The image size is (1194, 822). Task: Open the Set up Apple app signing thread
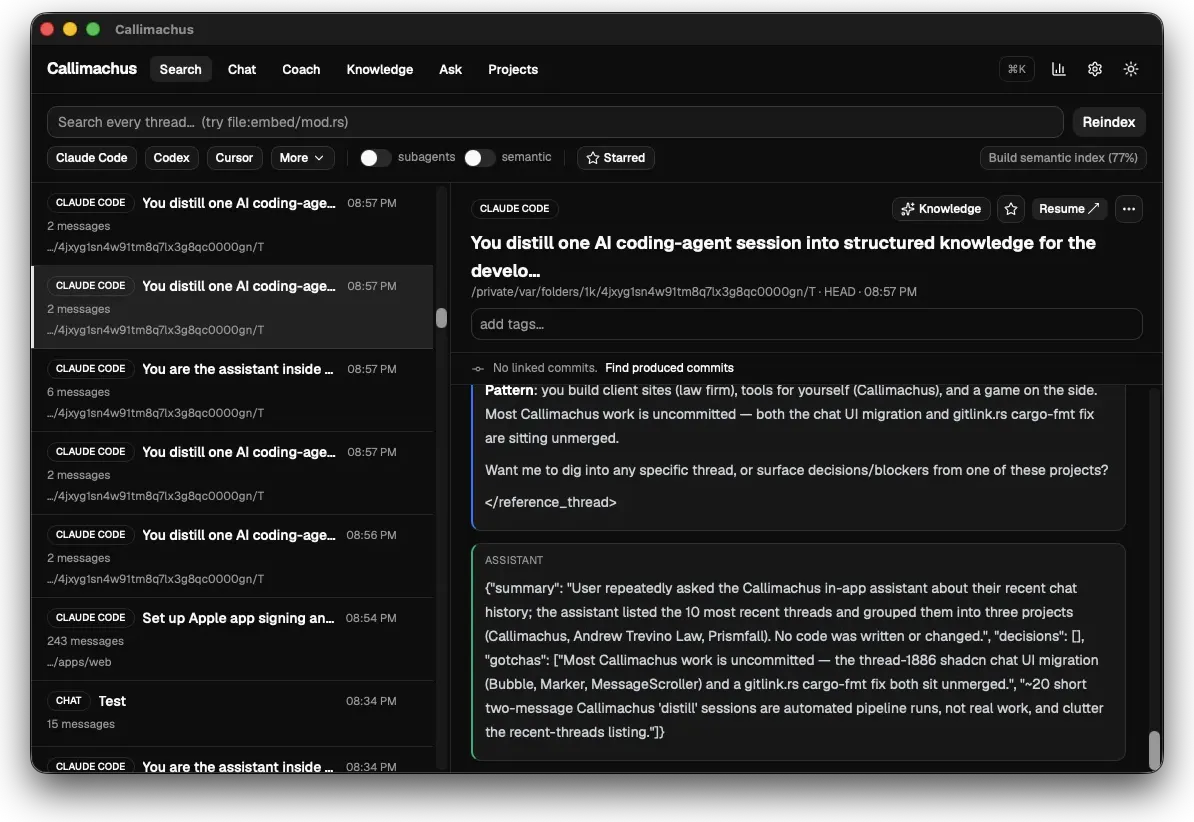coord(232,639)
